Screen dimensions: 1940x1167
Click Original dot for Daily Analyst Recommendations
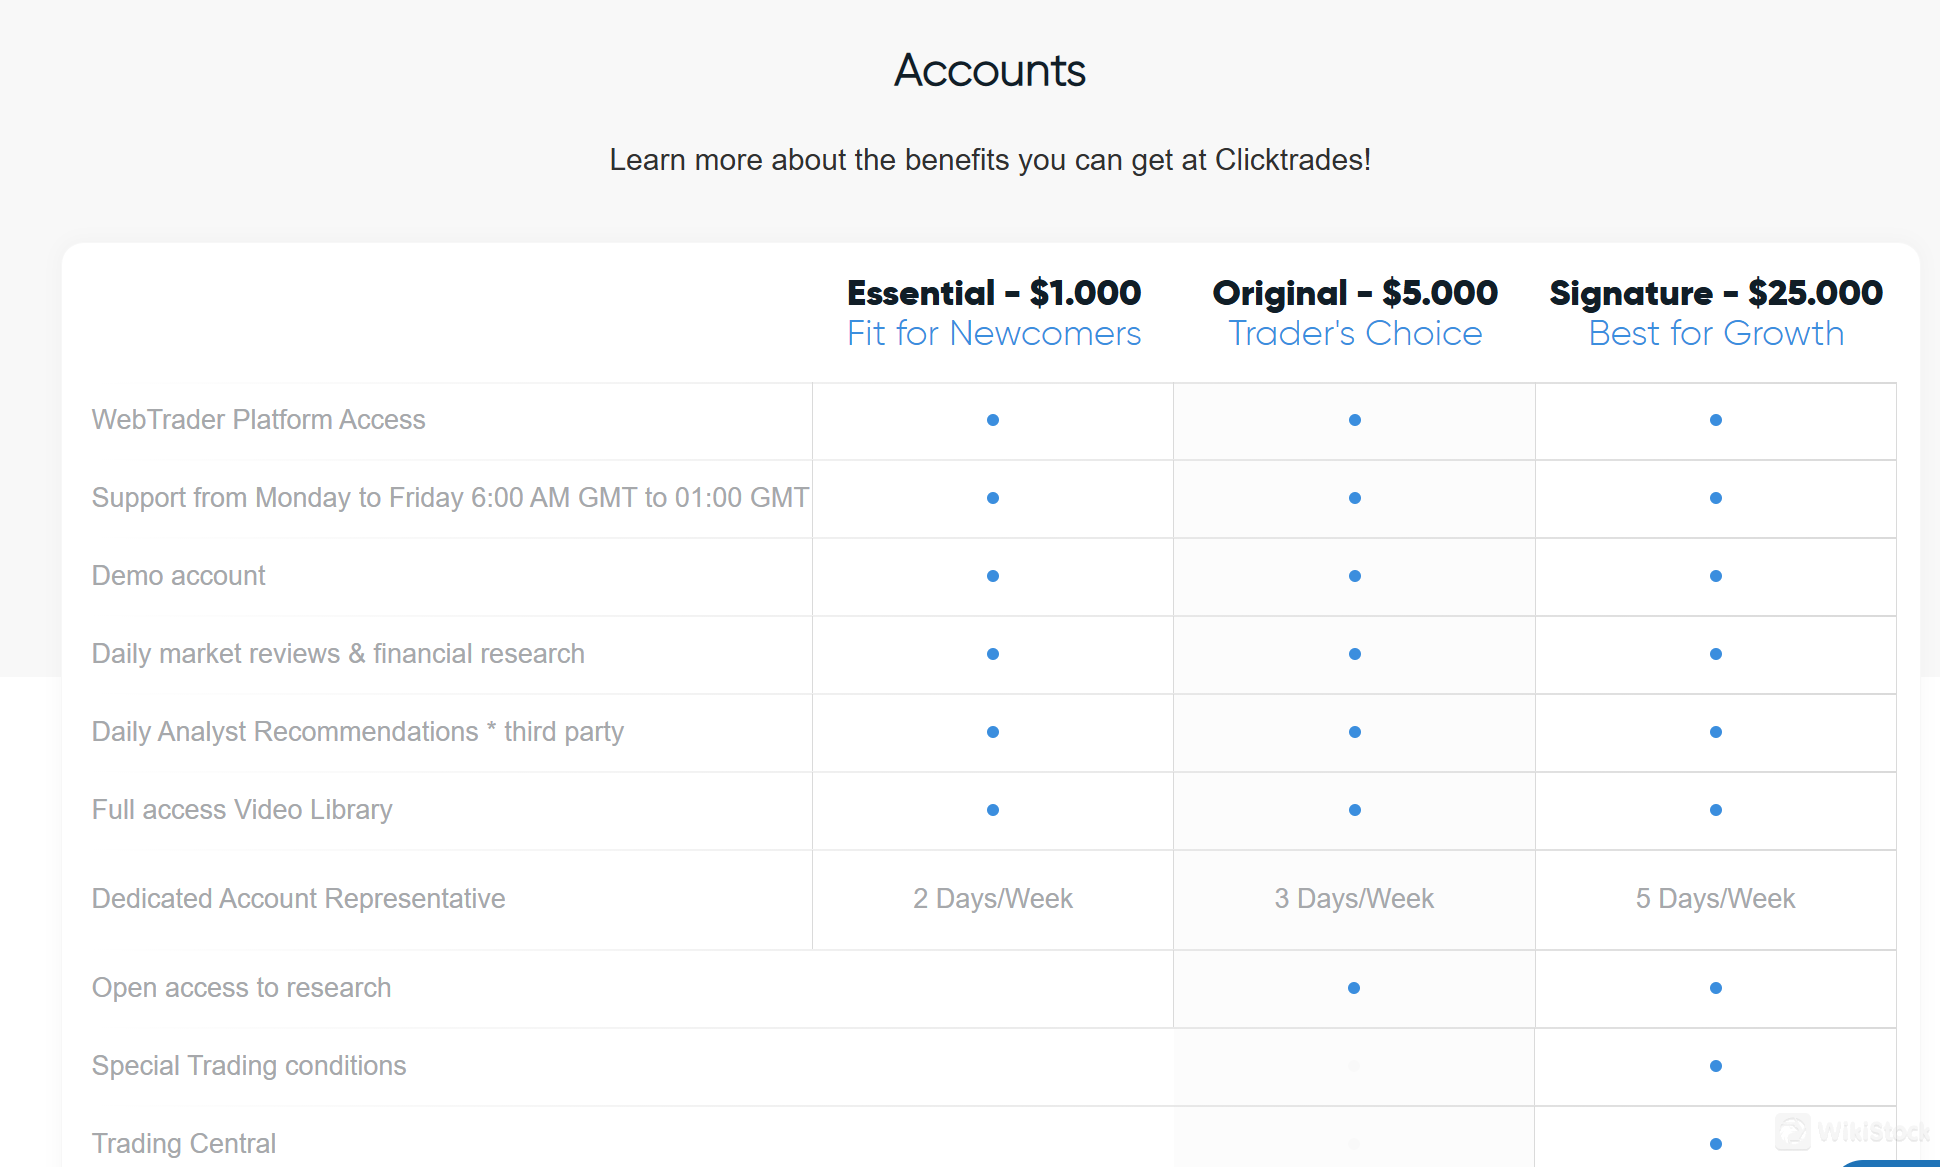tap(1355, 732)
